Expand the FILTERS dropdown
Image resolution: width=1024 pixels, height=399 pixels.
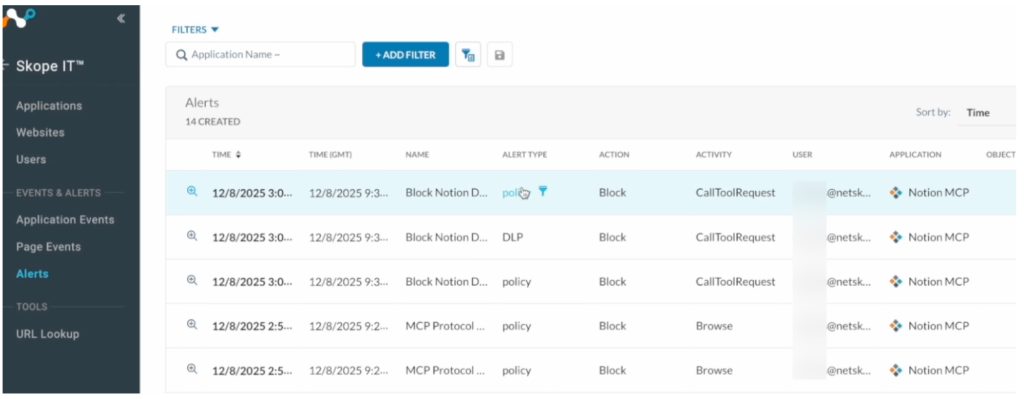pos(195,29)
